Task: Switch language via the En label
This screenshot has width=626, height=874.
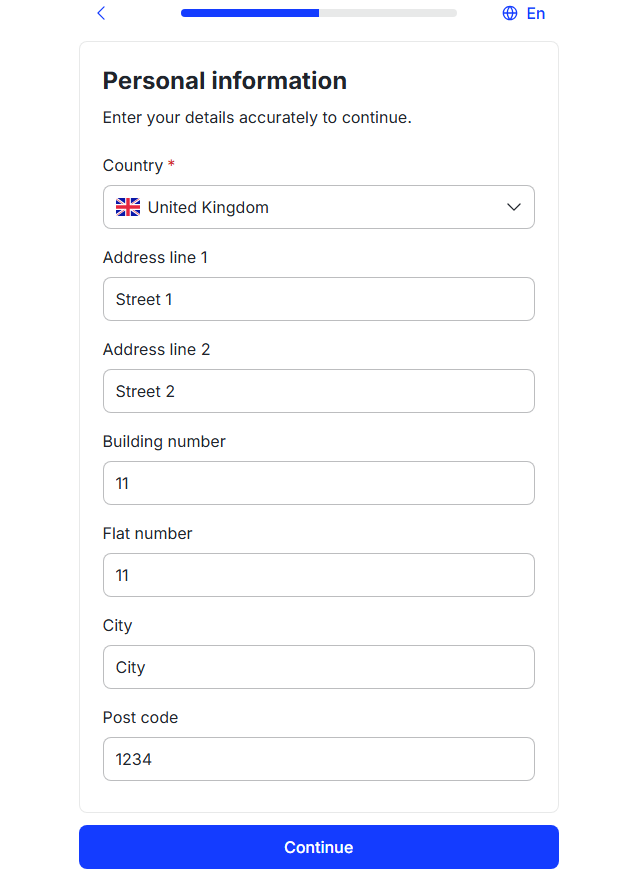Action: 536,13
